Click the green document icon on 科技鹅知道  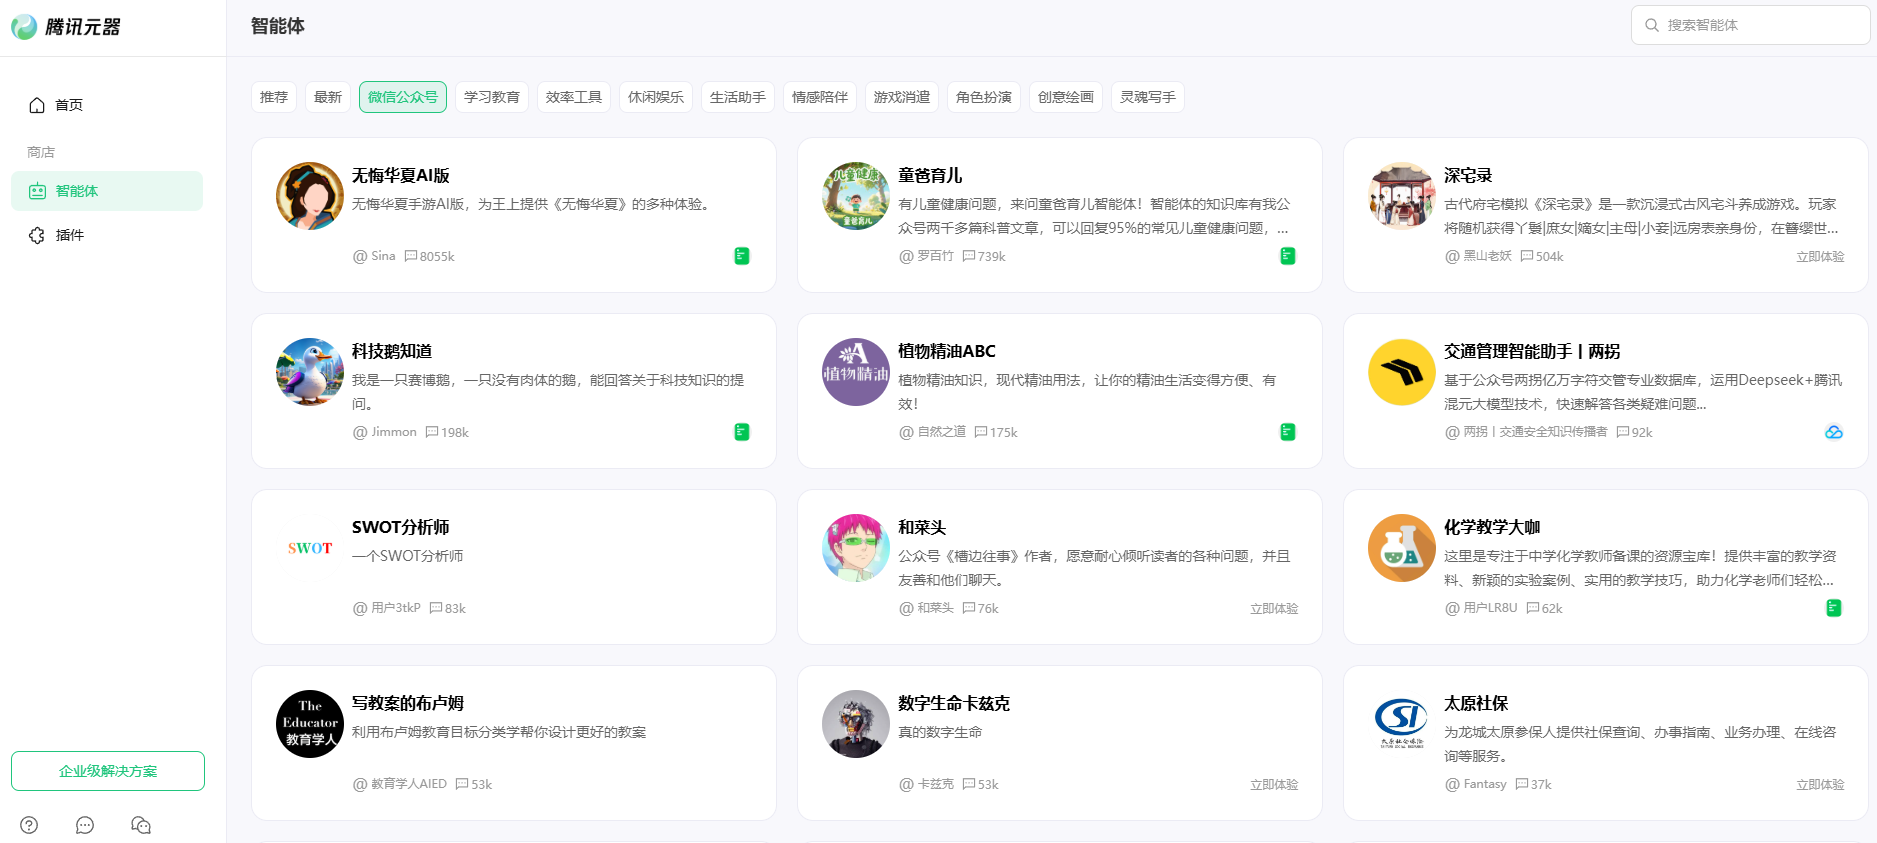742,432
